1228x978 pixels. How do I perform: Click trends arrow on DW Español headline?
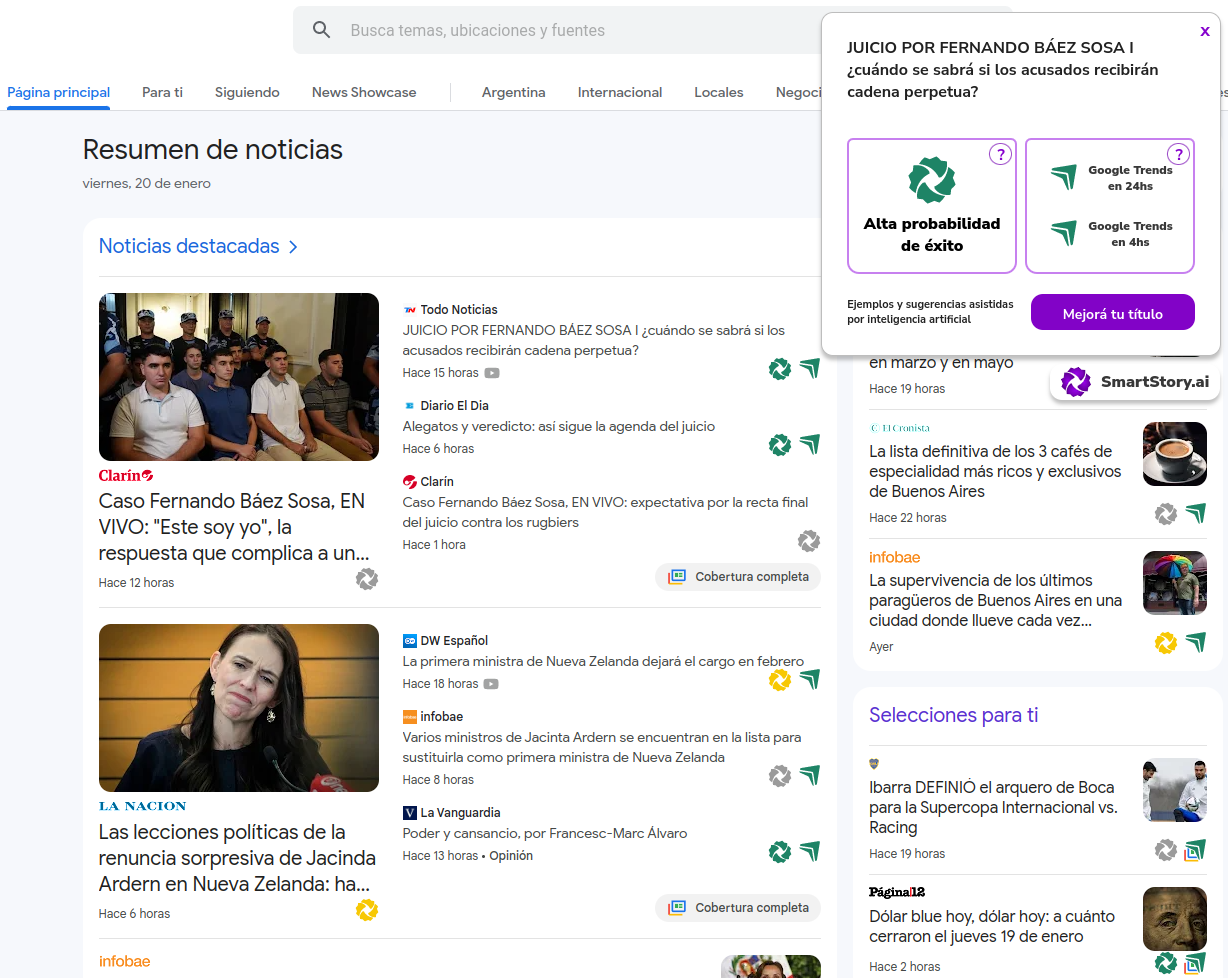(x=810, y=680)
